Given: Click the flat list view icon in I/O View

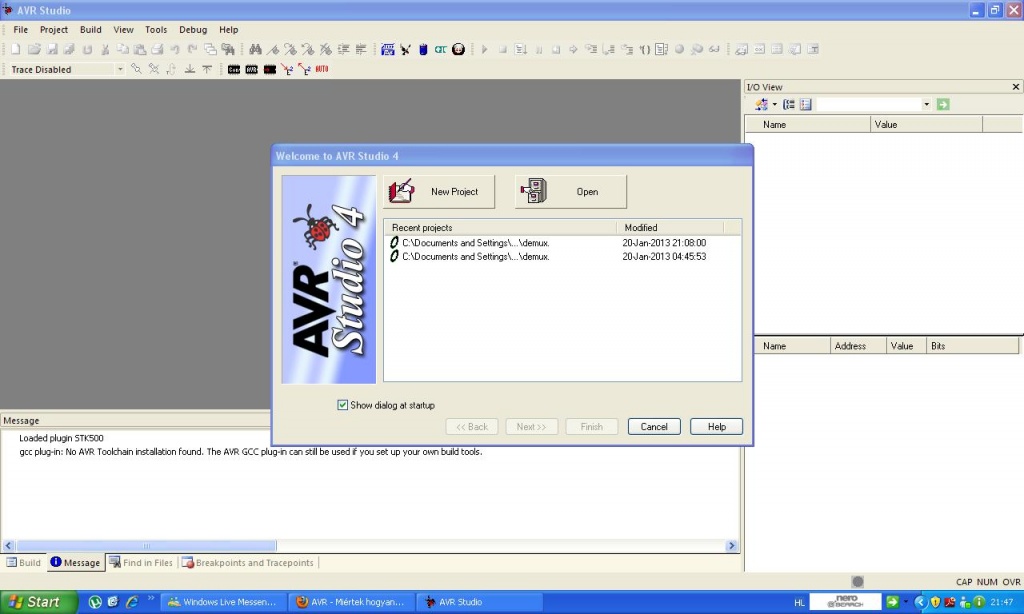Looking at the screenshot, I should pos(806,105).
